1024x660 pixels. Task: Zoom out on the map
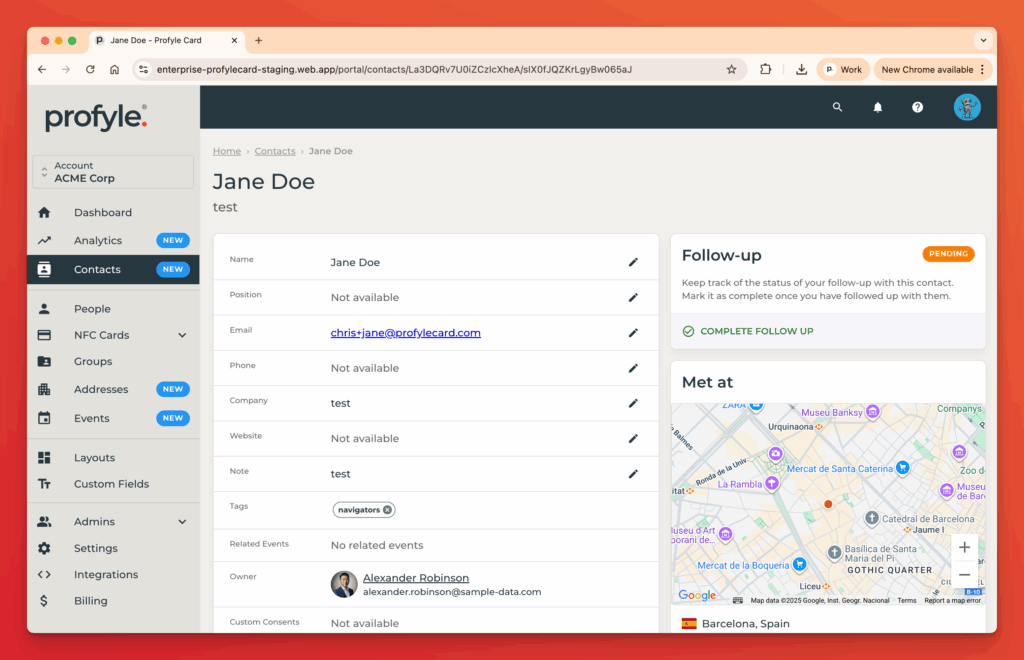[964, 575]
